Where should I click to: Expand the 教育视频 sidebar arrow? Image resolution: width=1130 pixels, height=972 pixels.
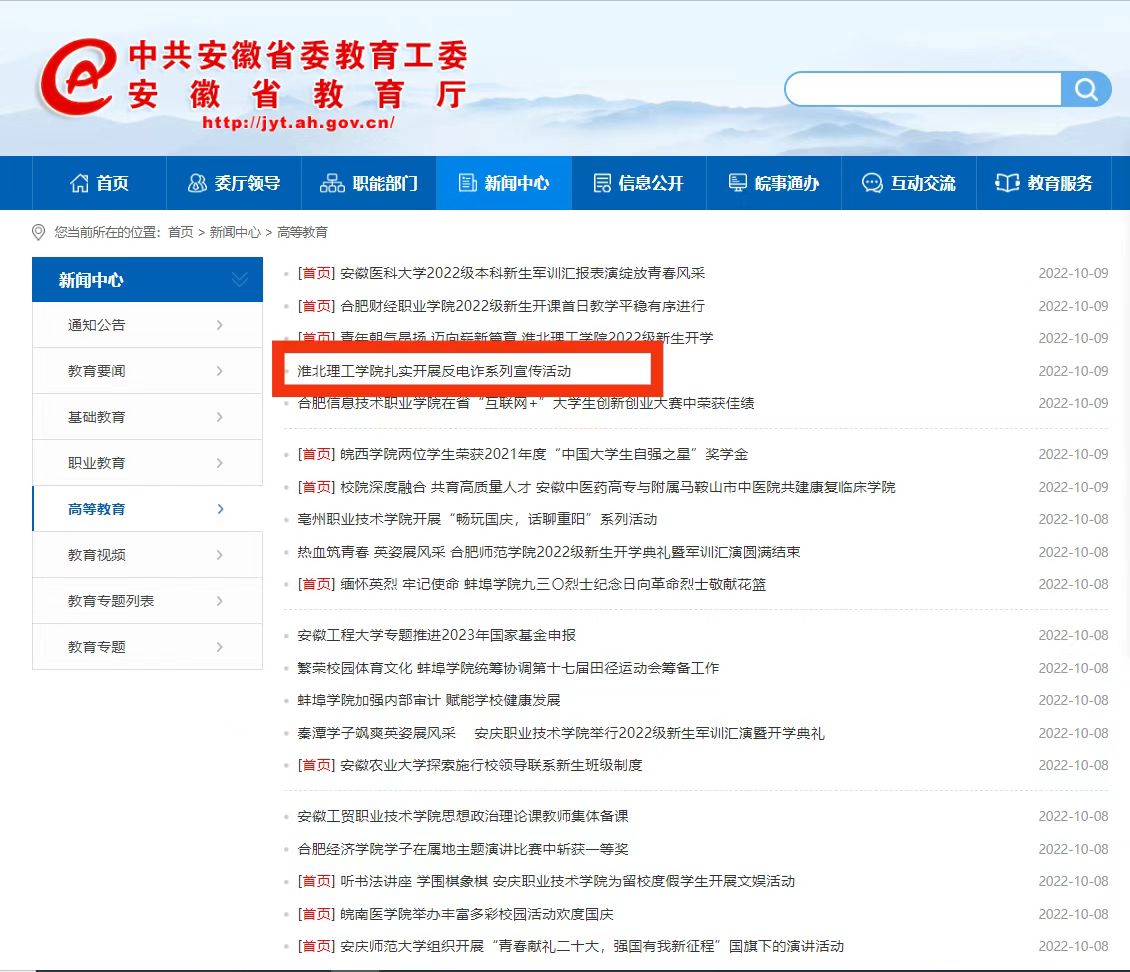220,555
